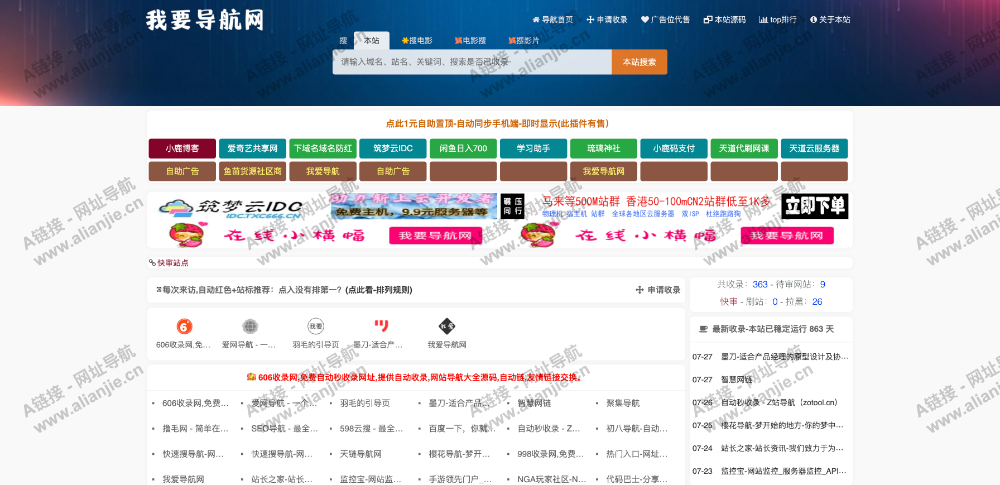Open the 筑梦云IDC banner image
Viewport: 1000px width, 485px height.
point(323,207)
